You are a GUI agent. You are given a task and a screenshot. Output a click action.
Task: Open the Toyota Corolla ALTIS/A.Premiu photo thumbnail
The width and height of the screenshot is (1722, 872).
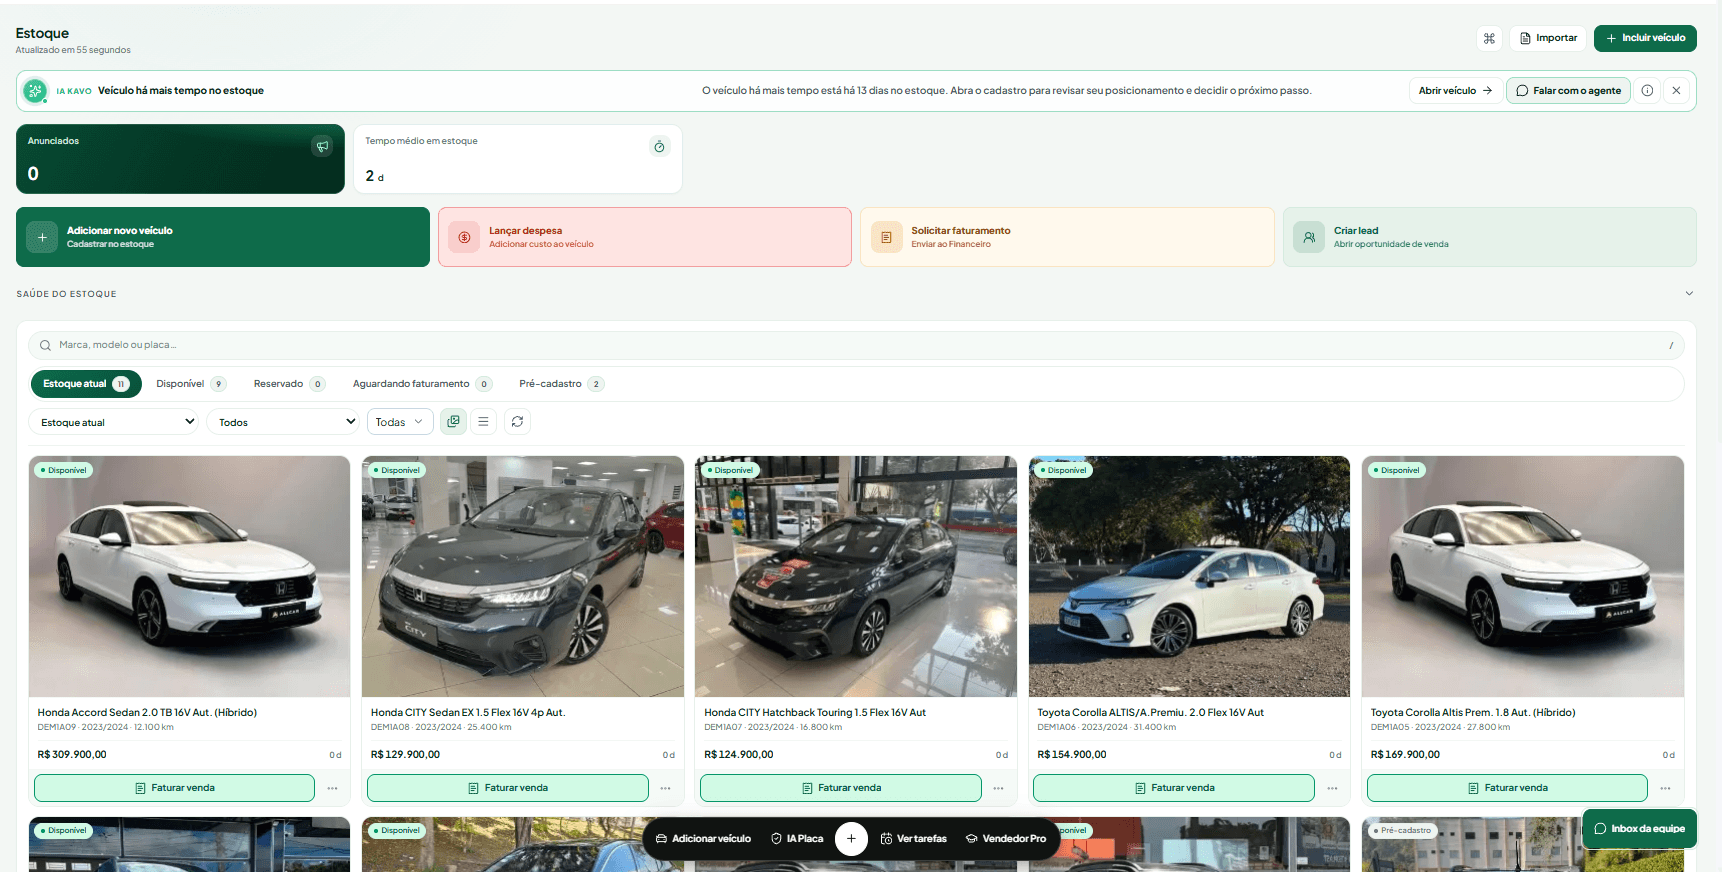1189,576
